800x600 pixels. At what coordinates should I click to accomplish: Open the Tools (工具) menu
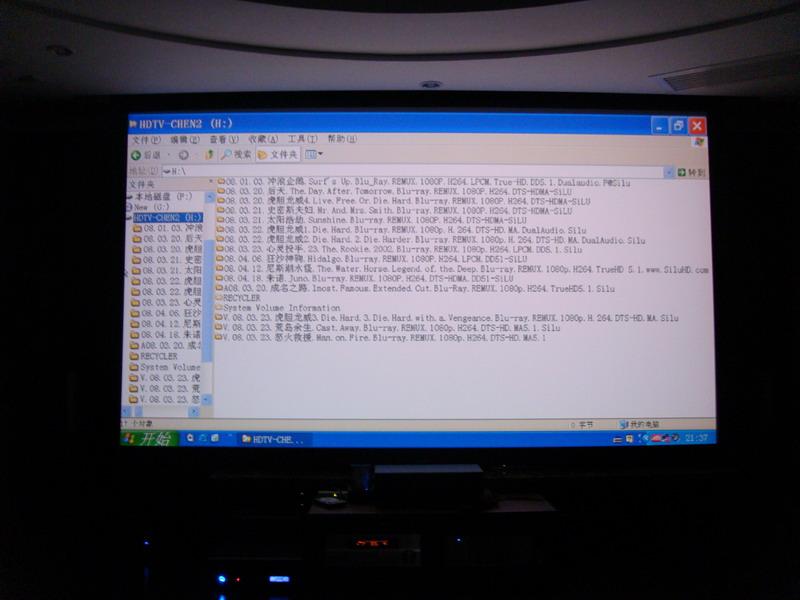click(302, 139)
